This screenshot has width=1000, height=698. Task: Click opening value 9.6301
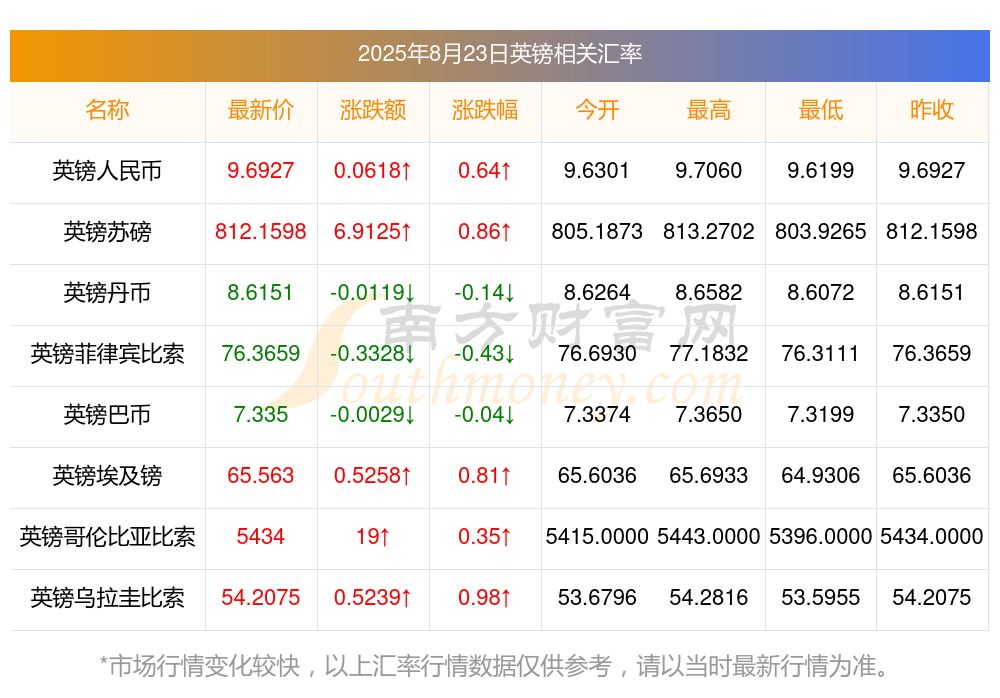tap(597, 170)
